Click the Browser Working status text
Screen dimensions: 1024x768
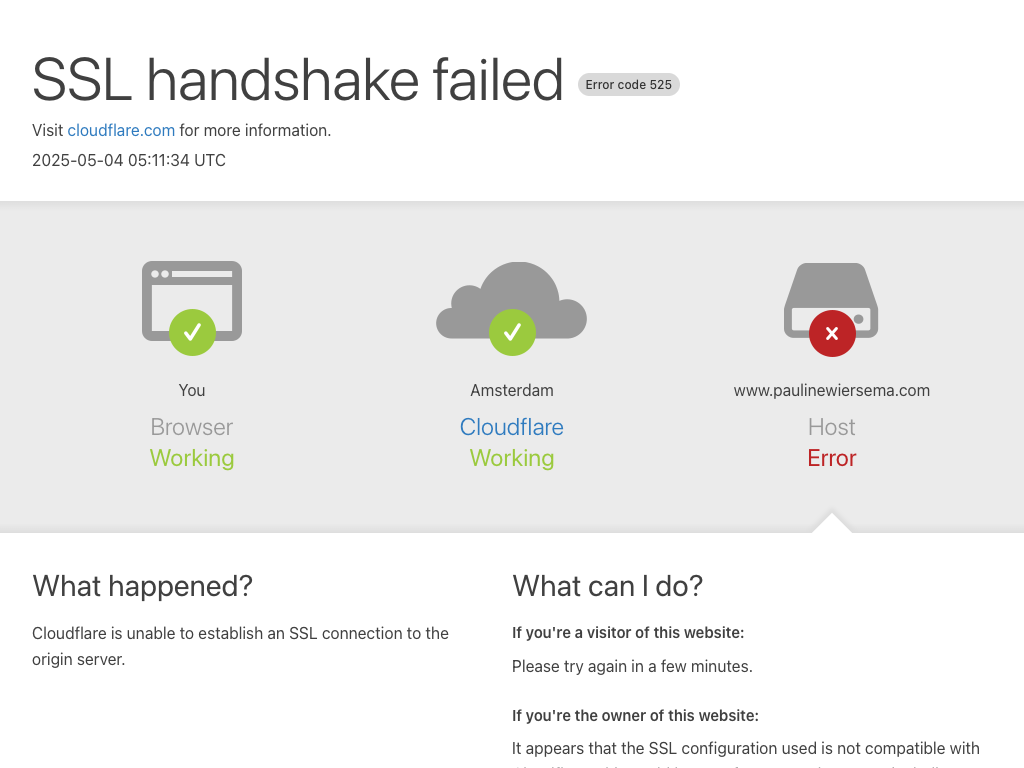click(192, 458)
